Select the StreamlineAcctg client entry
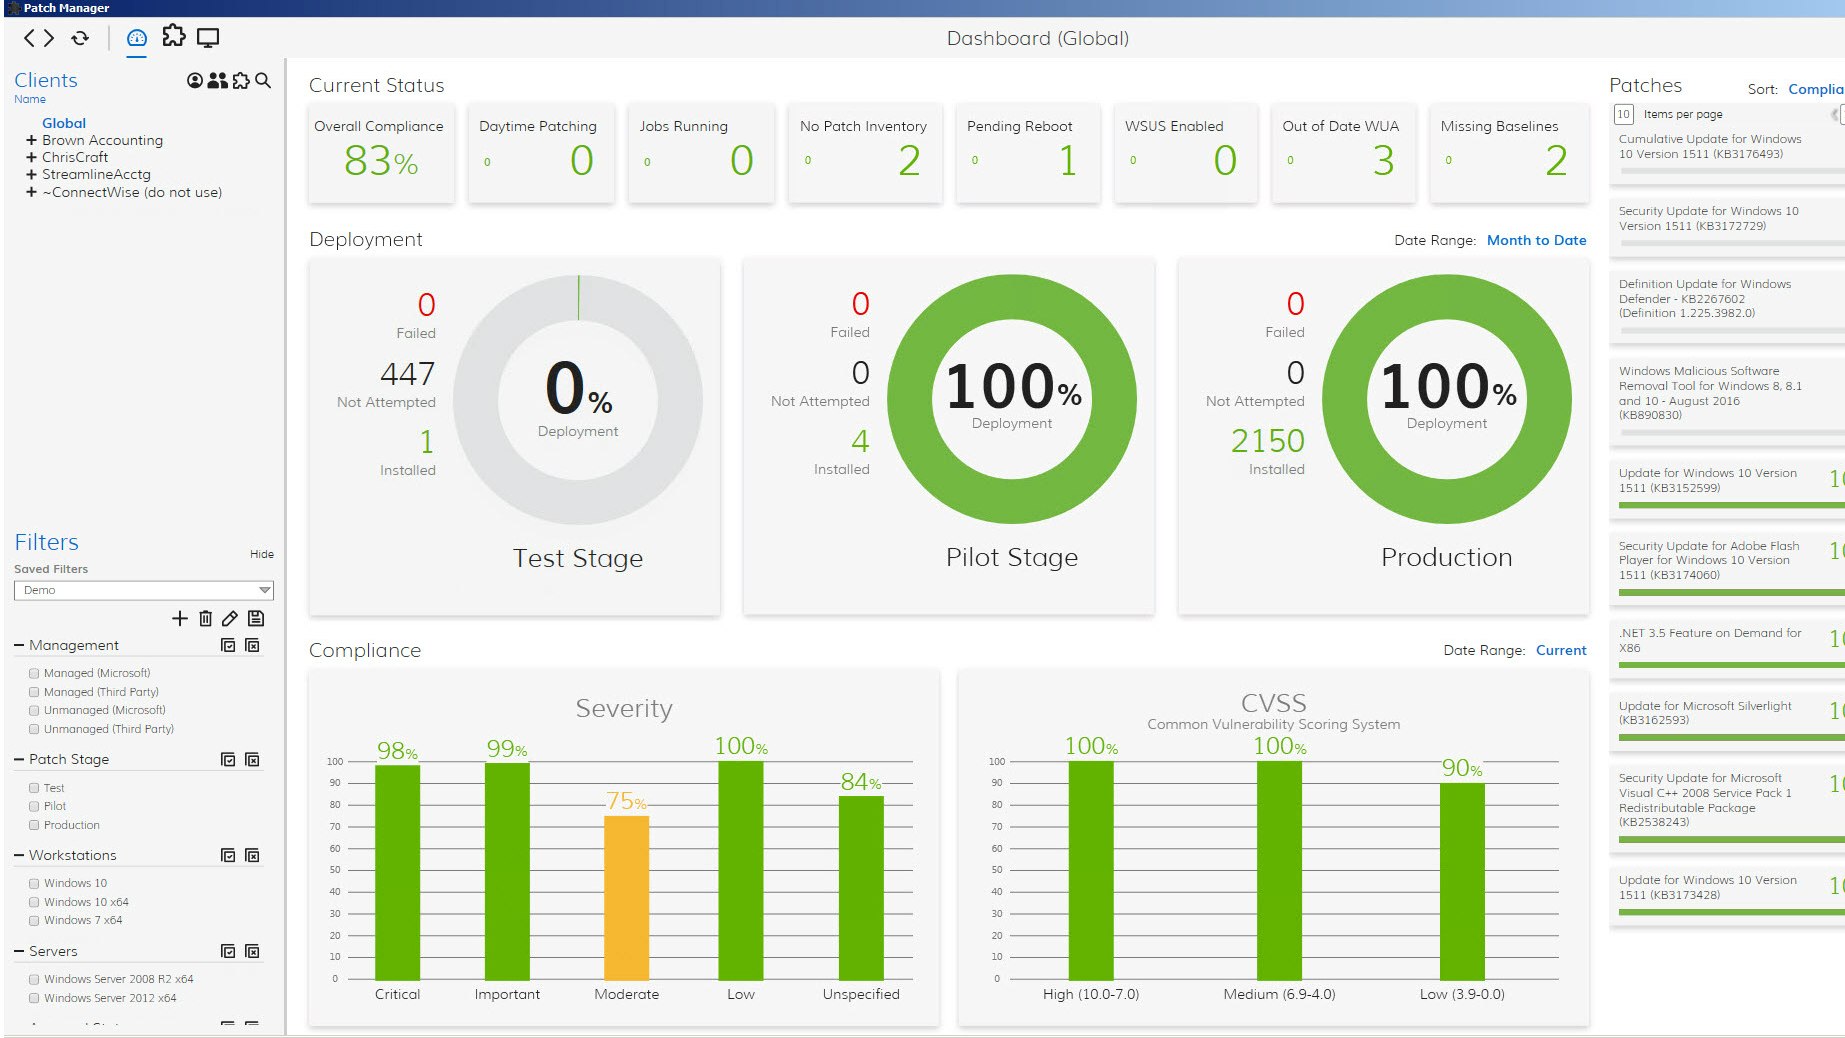The height and width of the screenshot is (1038, 1845). [x=96, y=174]
